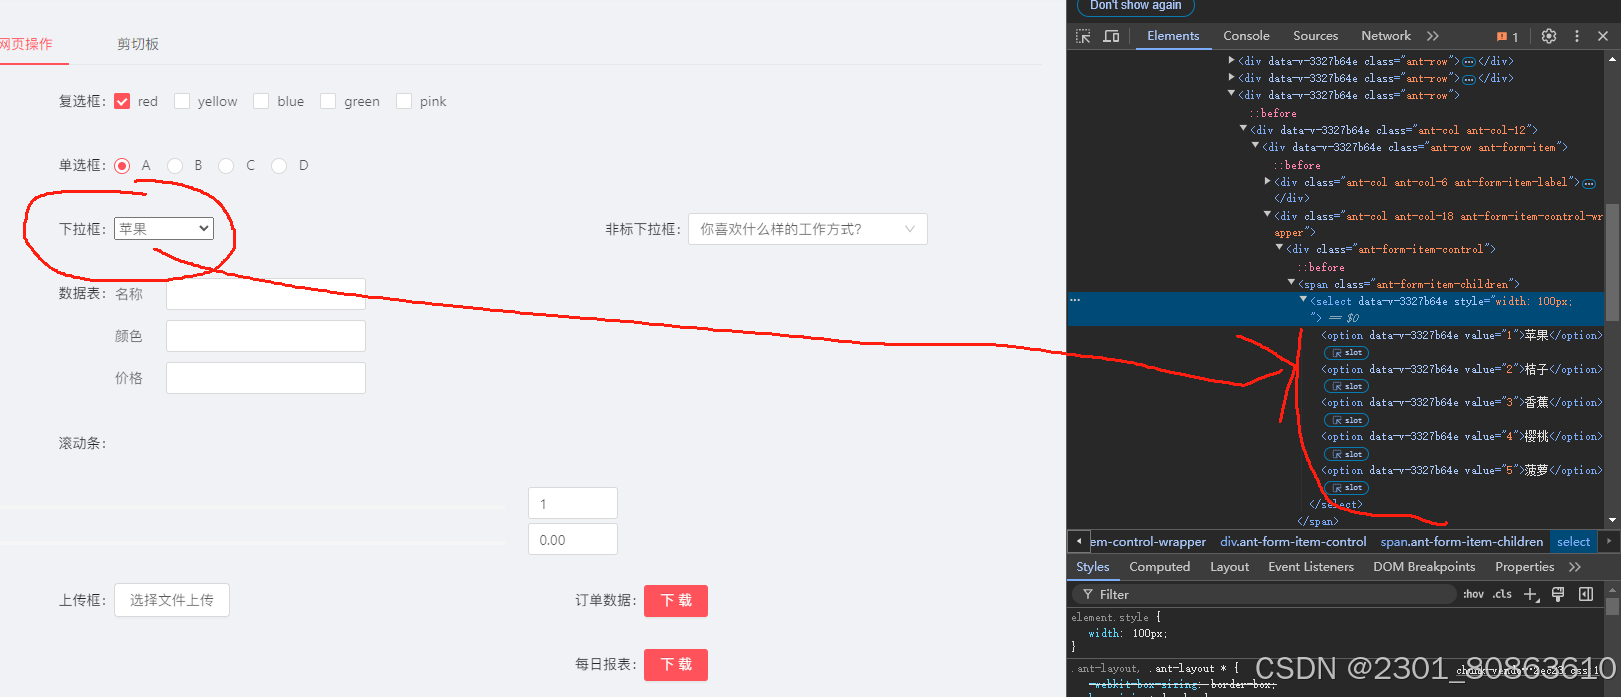Focus the styles Filter box
The width and height of the screenshot is (1621, 697).
1263,594
